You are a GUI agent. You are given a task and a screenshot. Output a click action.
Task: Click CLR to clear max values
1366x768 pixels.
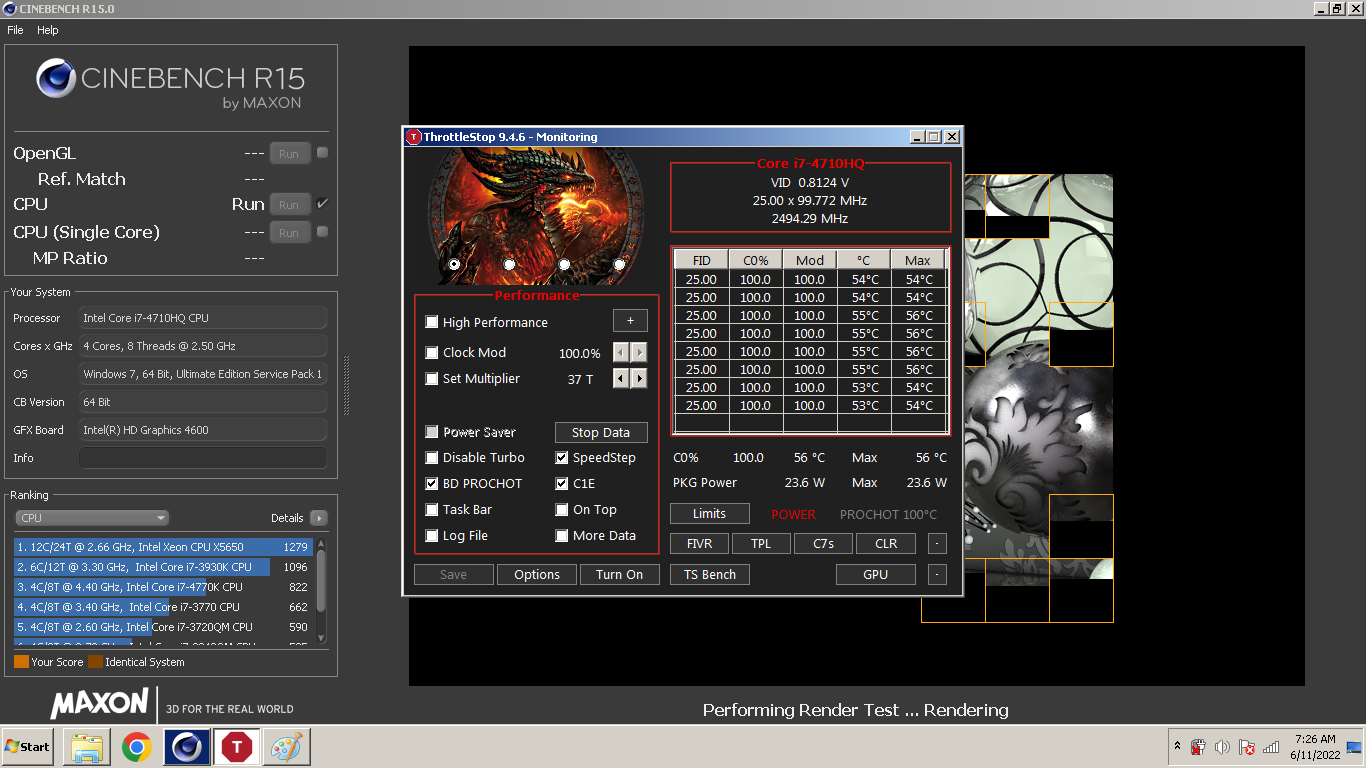click(x=886, y=543)
